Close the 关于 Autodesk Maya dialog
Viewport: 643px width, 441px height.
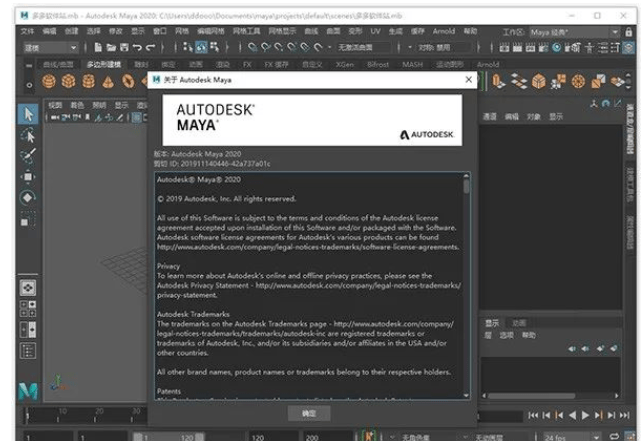pos(469,80)
